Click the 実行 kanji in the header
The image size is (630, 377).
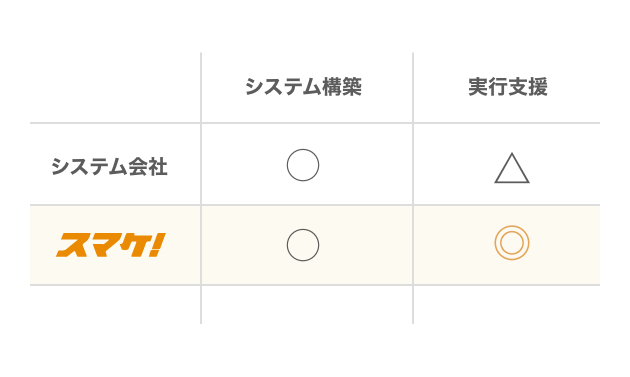488,87
